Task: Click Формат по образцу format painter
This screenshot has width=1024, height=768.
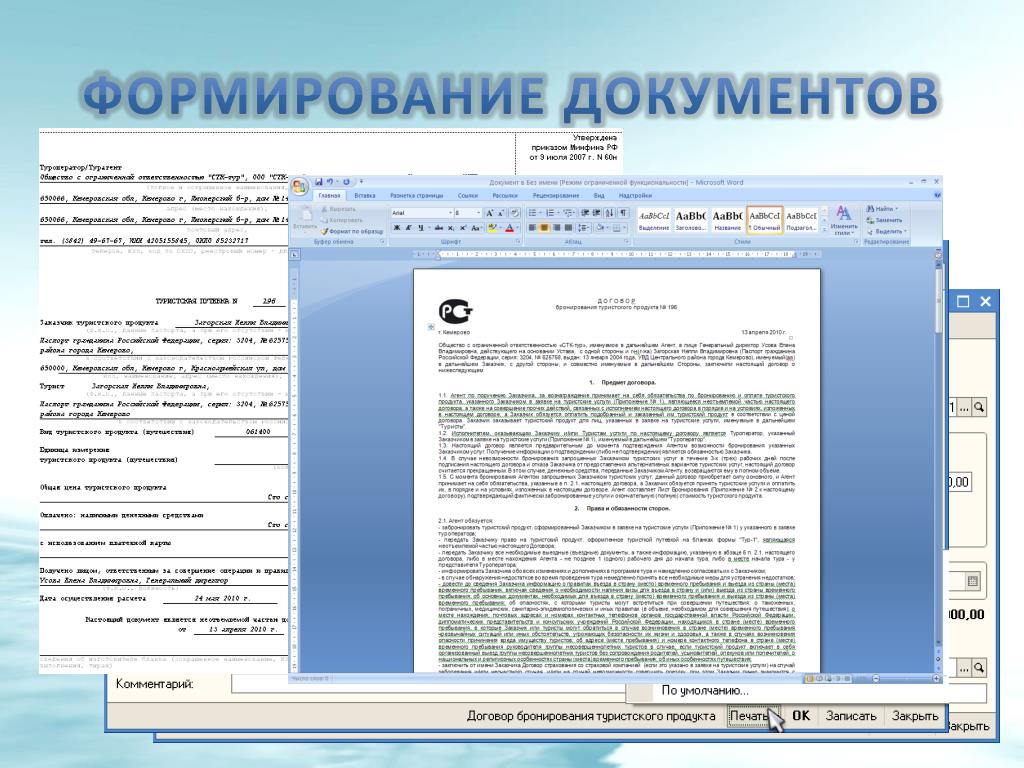Action: pos(351,231)
